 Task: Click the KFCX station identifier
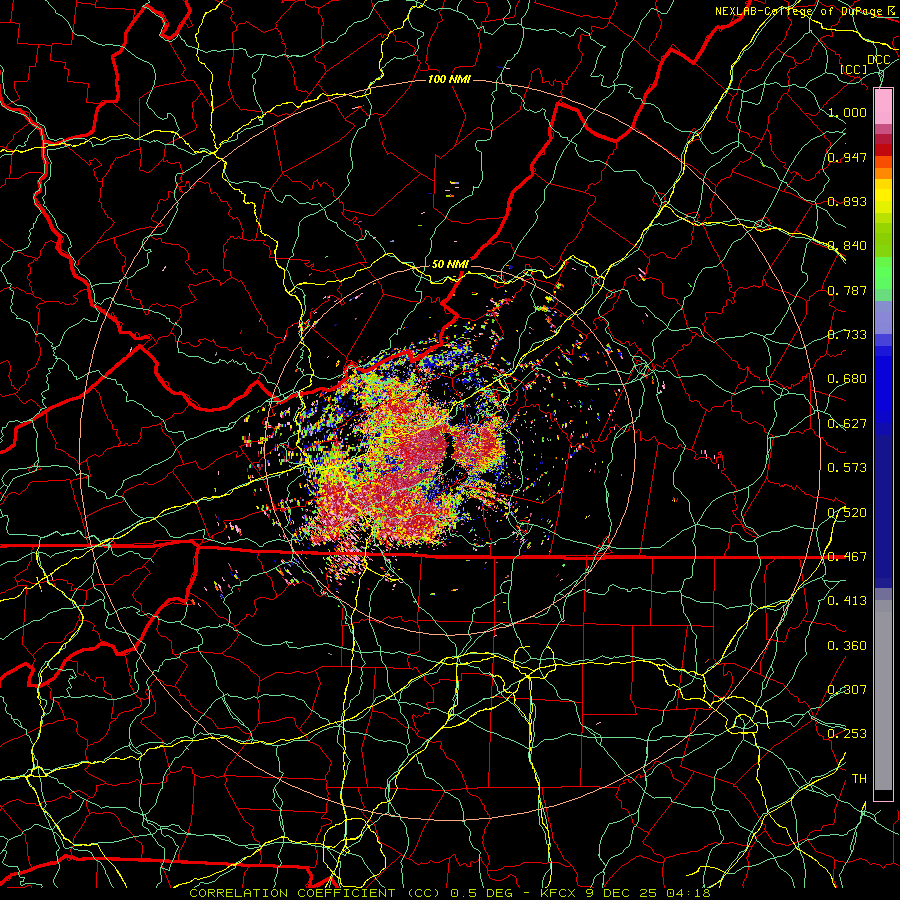coord(559,893)
